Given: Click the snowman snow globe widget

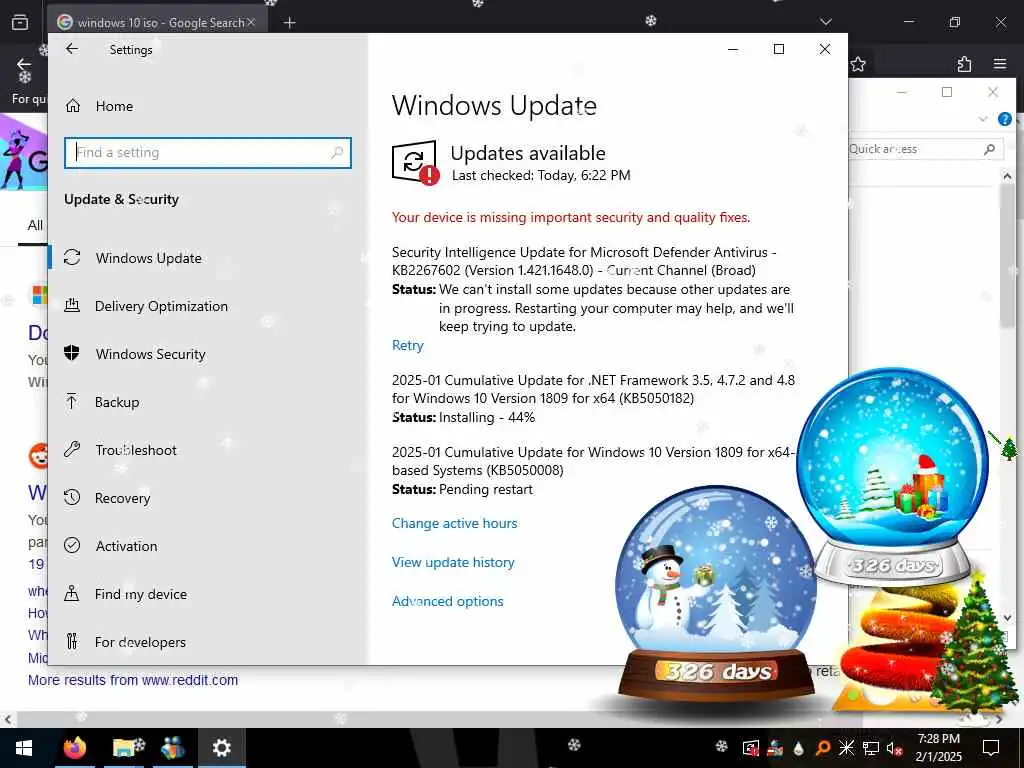Looking at the screenshot, I should (716, 594).
